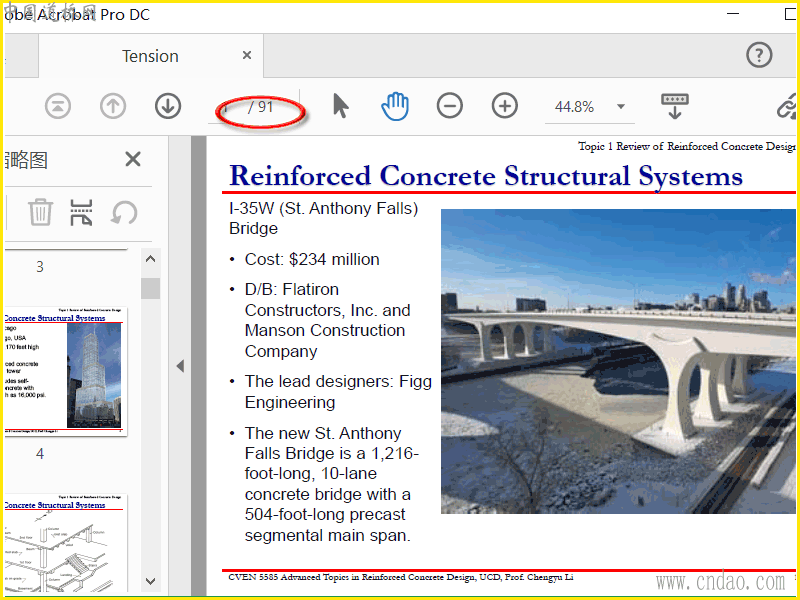The height and width of the screenshot is (600, 800).
Task: Choose the Selection arrow tool
Action: (x=340, y=106)
